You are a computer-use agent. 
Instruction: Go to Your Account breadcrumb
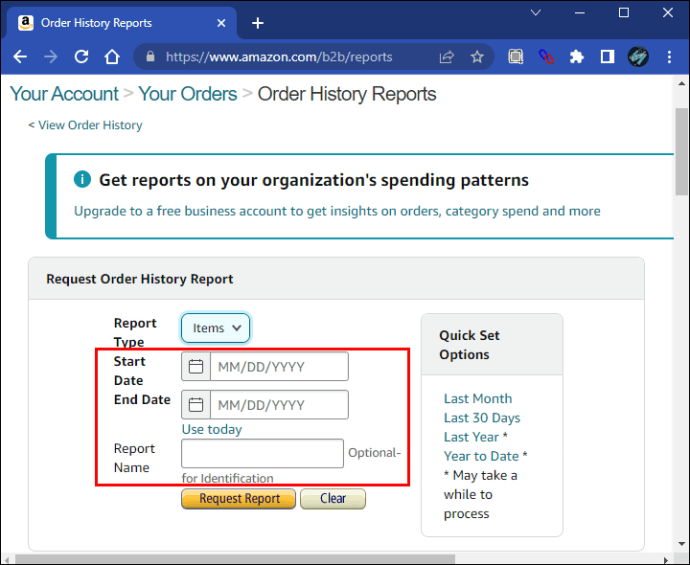(x=64, y=94)
